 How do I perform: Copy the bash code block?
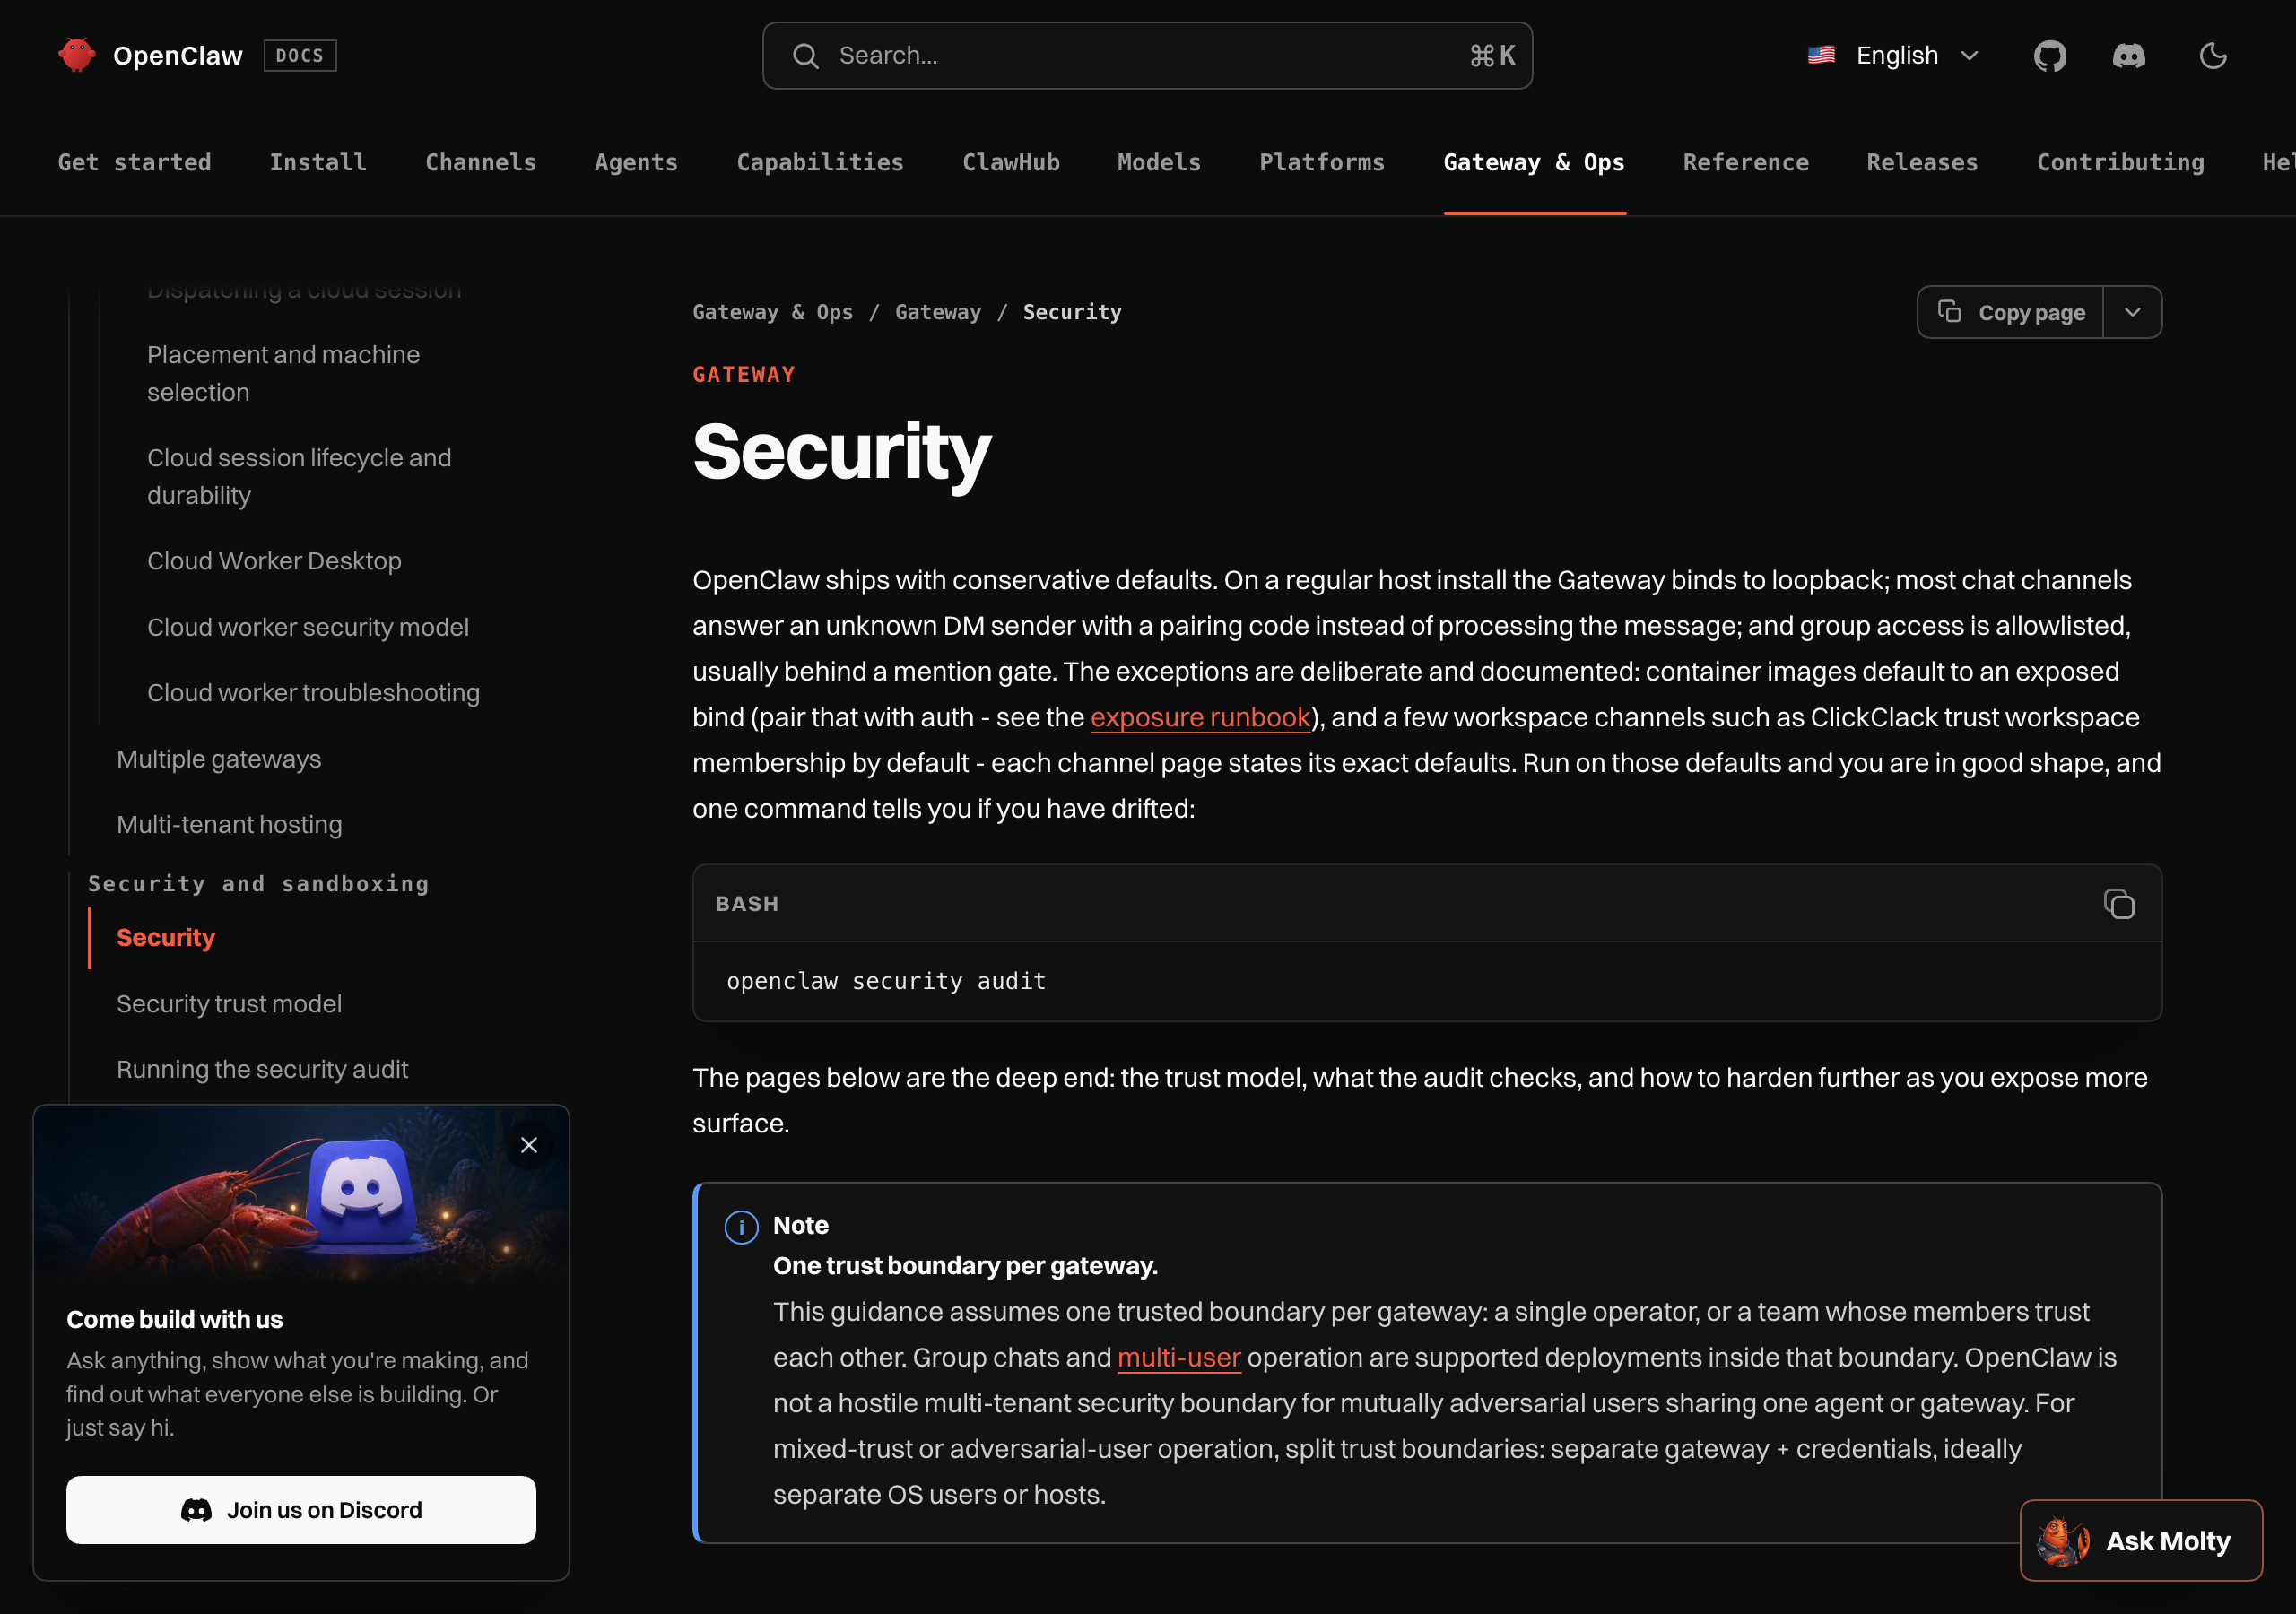[x=2118, y=904]
